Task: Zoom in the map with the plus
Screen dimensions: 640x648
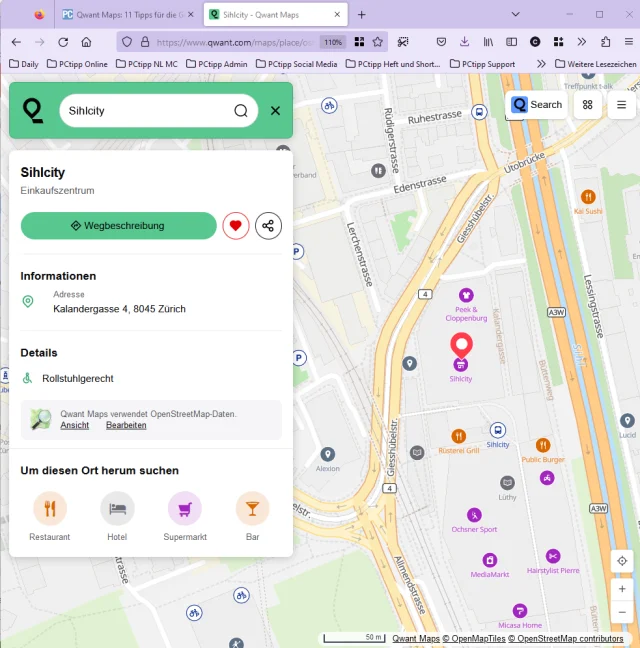Action: click(622, 589)
